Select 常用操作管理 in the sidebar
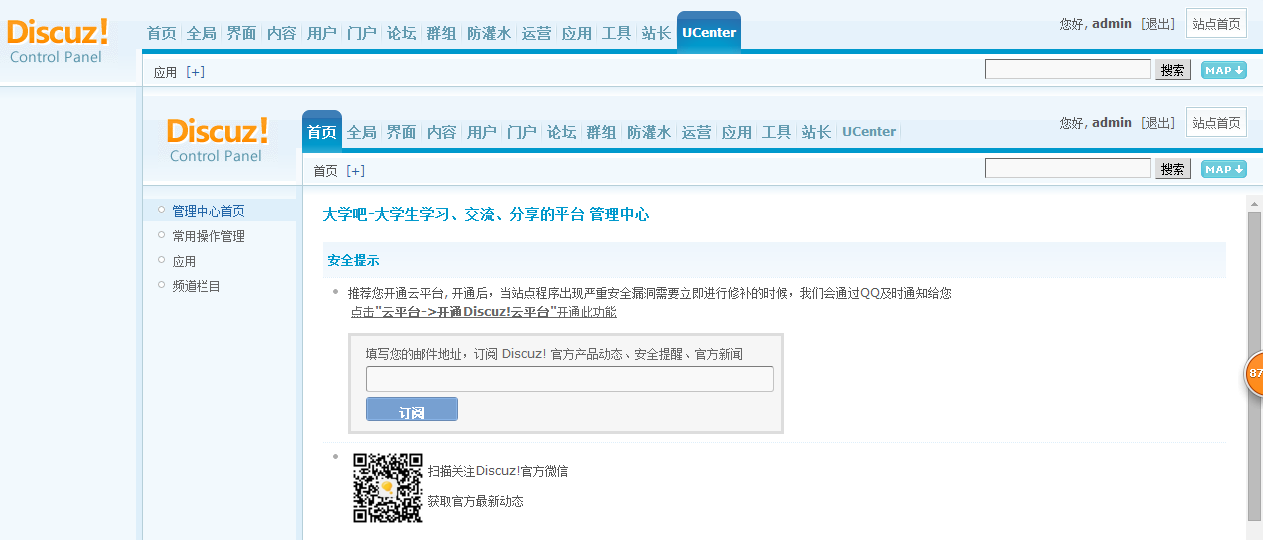 (x=208, y=236)
